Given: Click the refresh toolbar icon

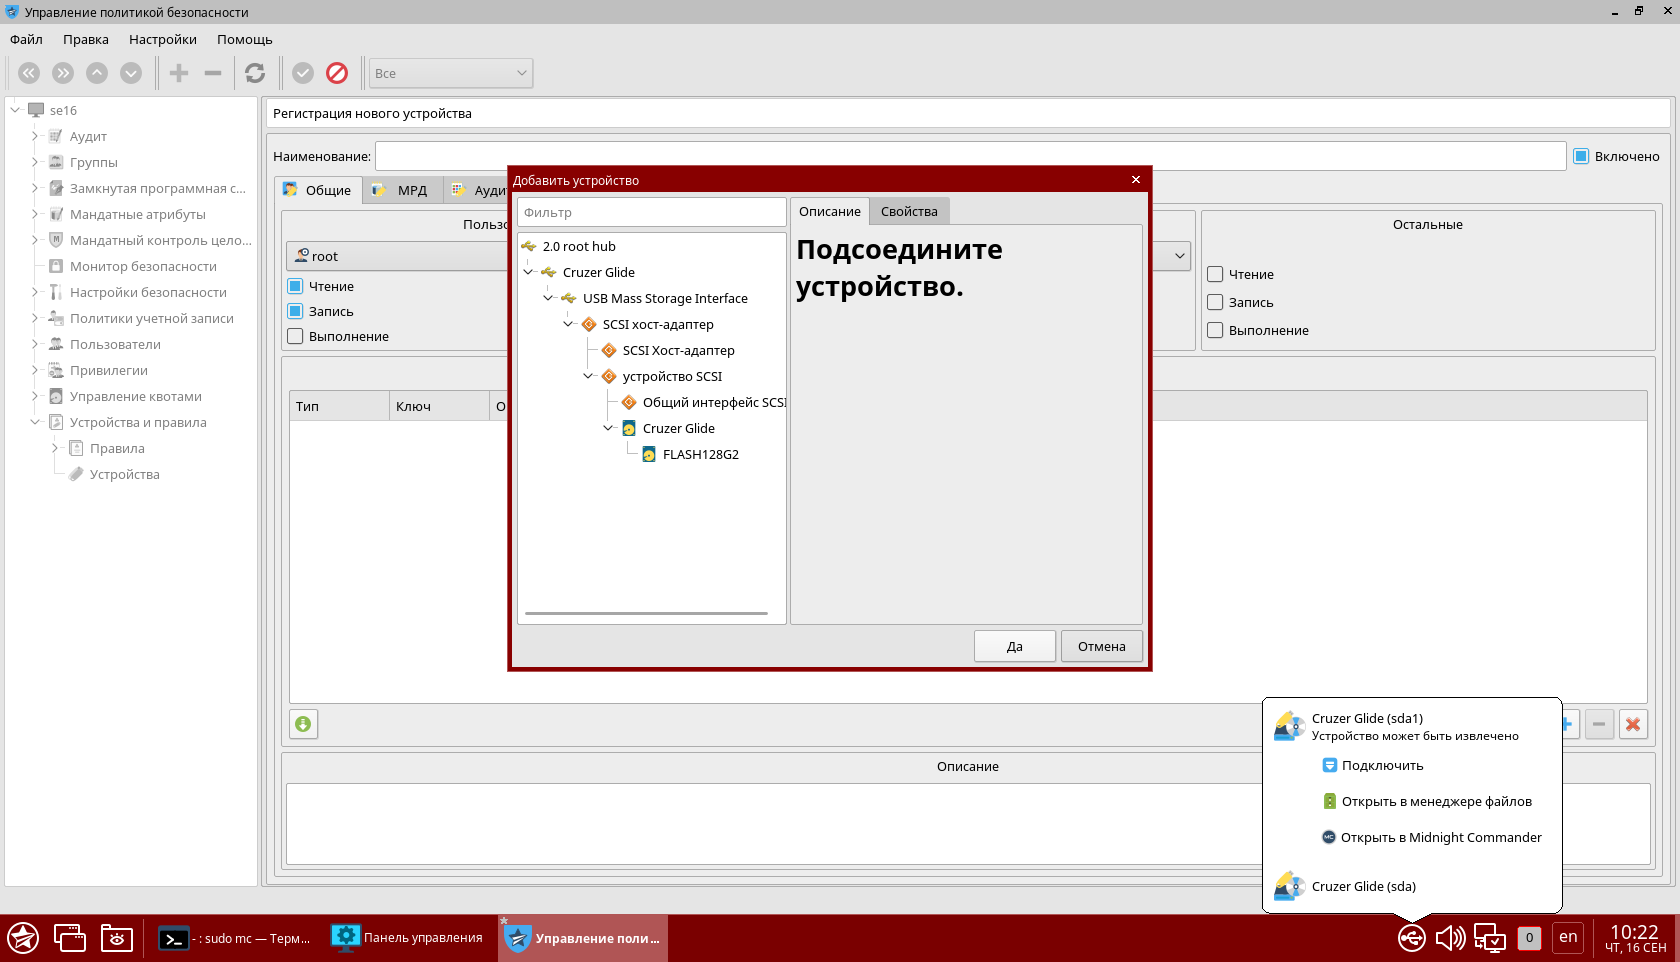Looking at the screenshot, I should (255, 73).
